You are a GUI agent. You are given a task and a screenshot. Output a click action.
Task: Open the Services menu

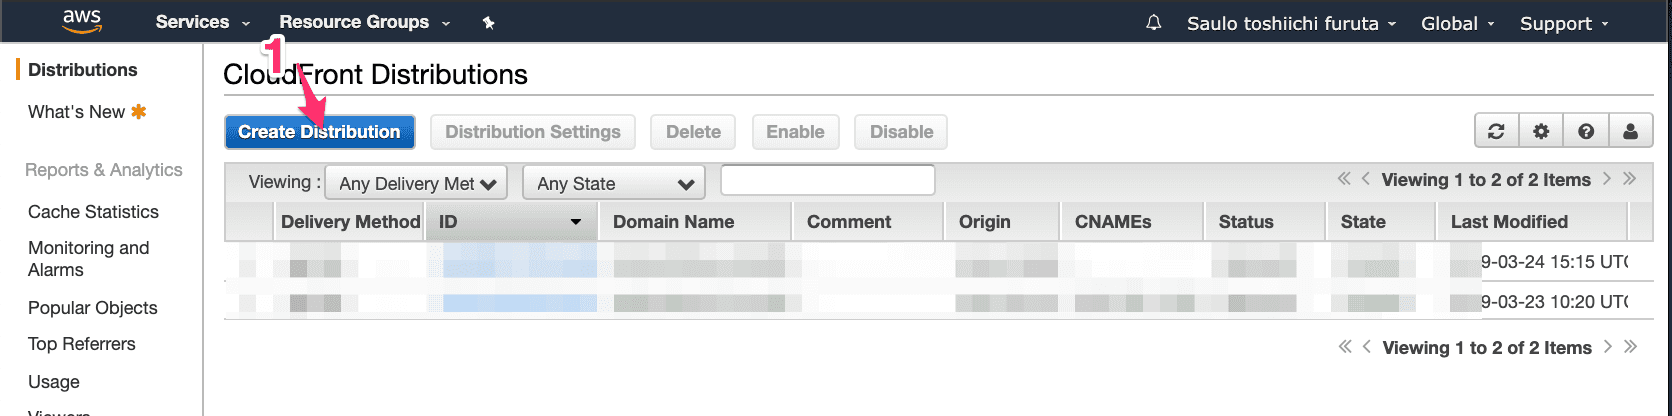click(x=202, y=22)
